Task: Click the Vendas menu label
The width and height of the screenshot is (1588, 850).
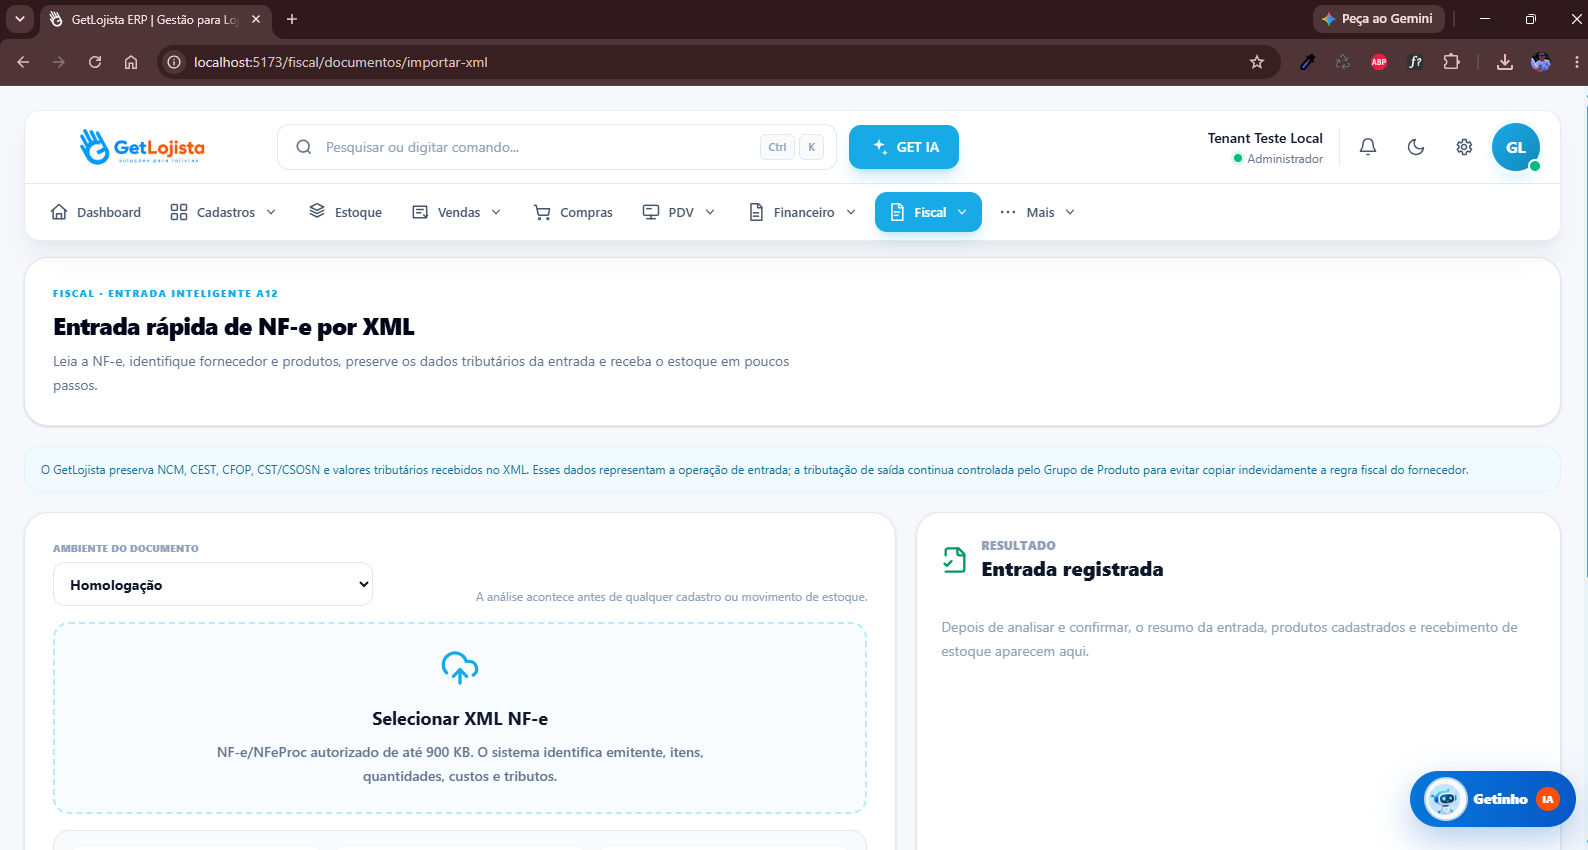Action: click(x=459, y=212)
